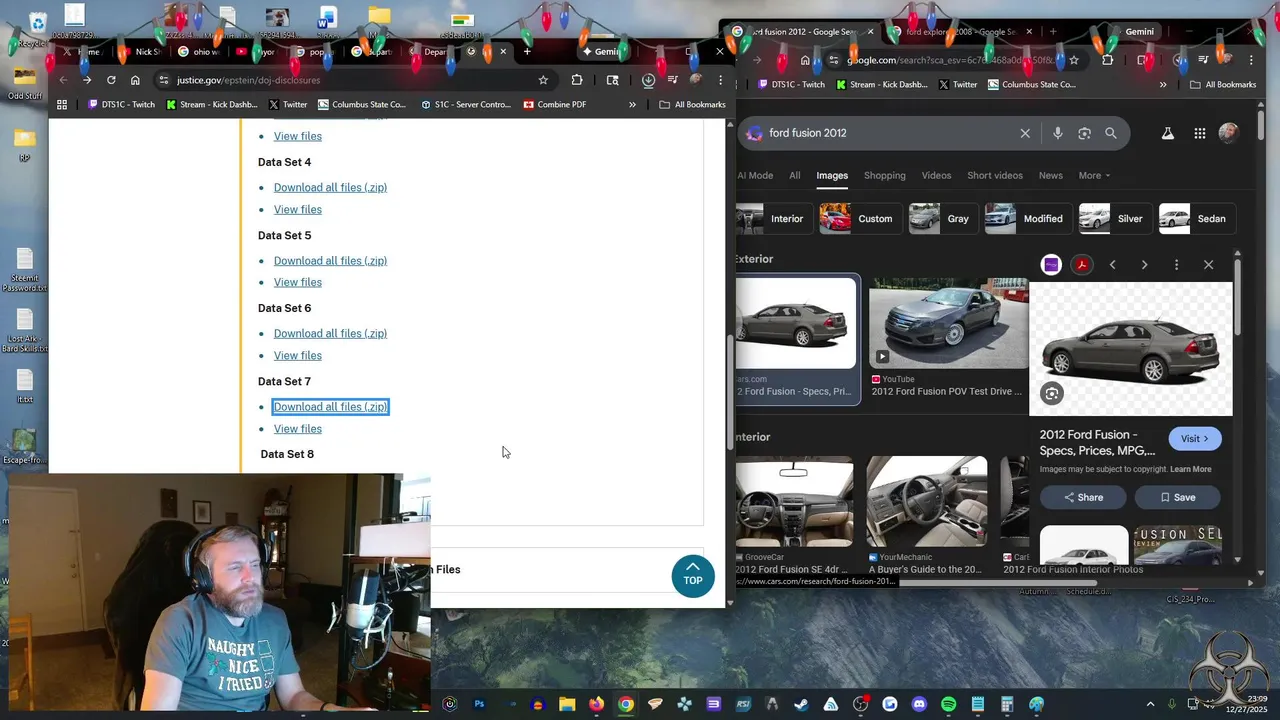
Task: View files for Data Set 7
Action: (298, 429)
